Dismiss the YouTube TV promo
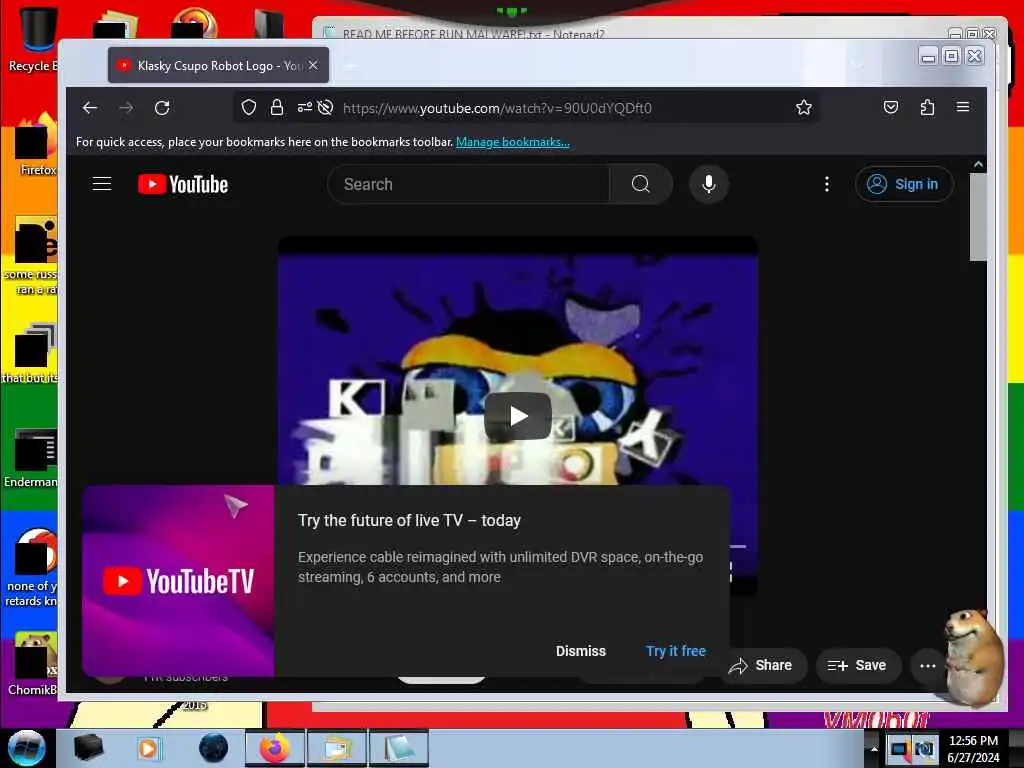The image size is (1024, 768). click(581, 651)
